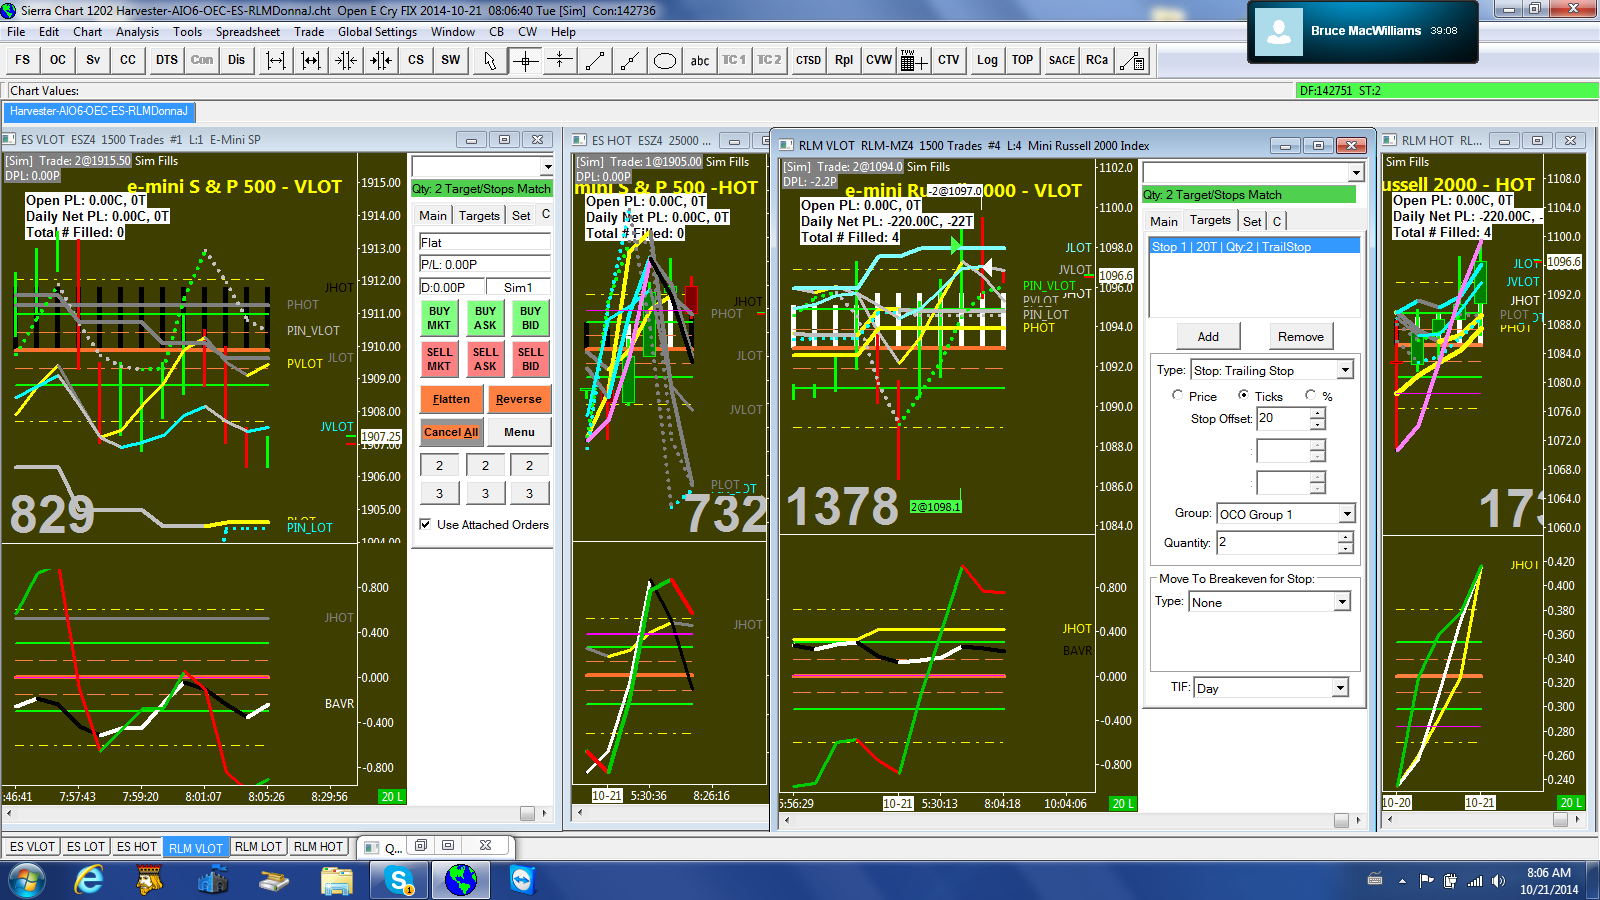1600x900 pixels.
Task: Open the OCO Group 1 dropdown
Action: [x=1346, y=514]
